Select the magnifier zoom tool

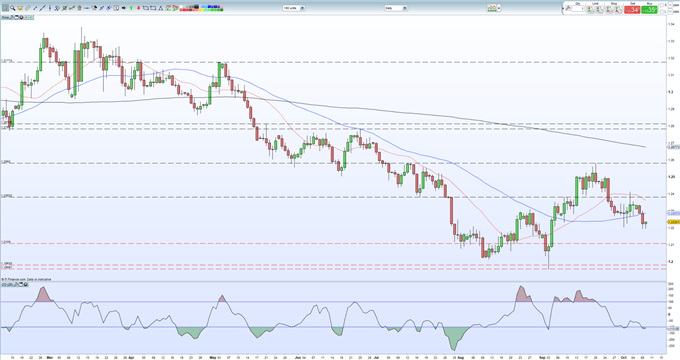click(x=13, y=8)
